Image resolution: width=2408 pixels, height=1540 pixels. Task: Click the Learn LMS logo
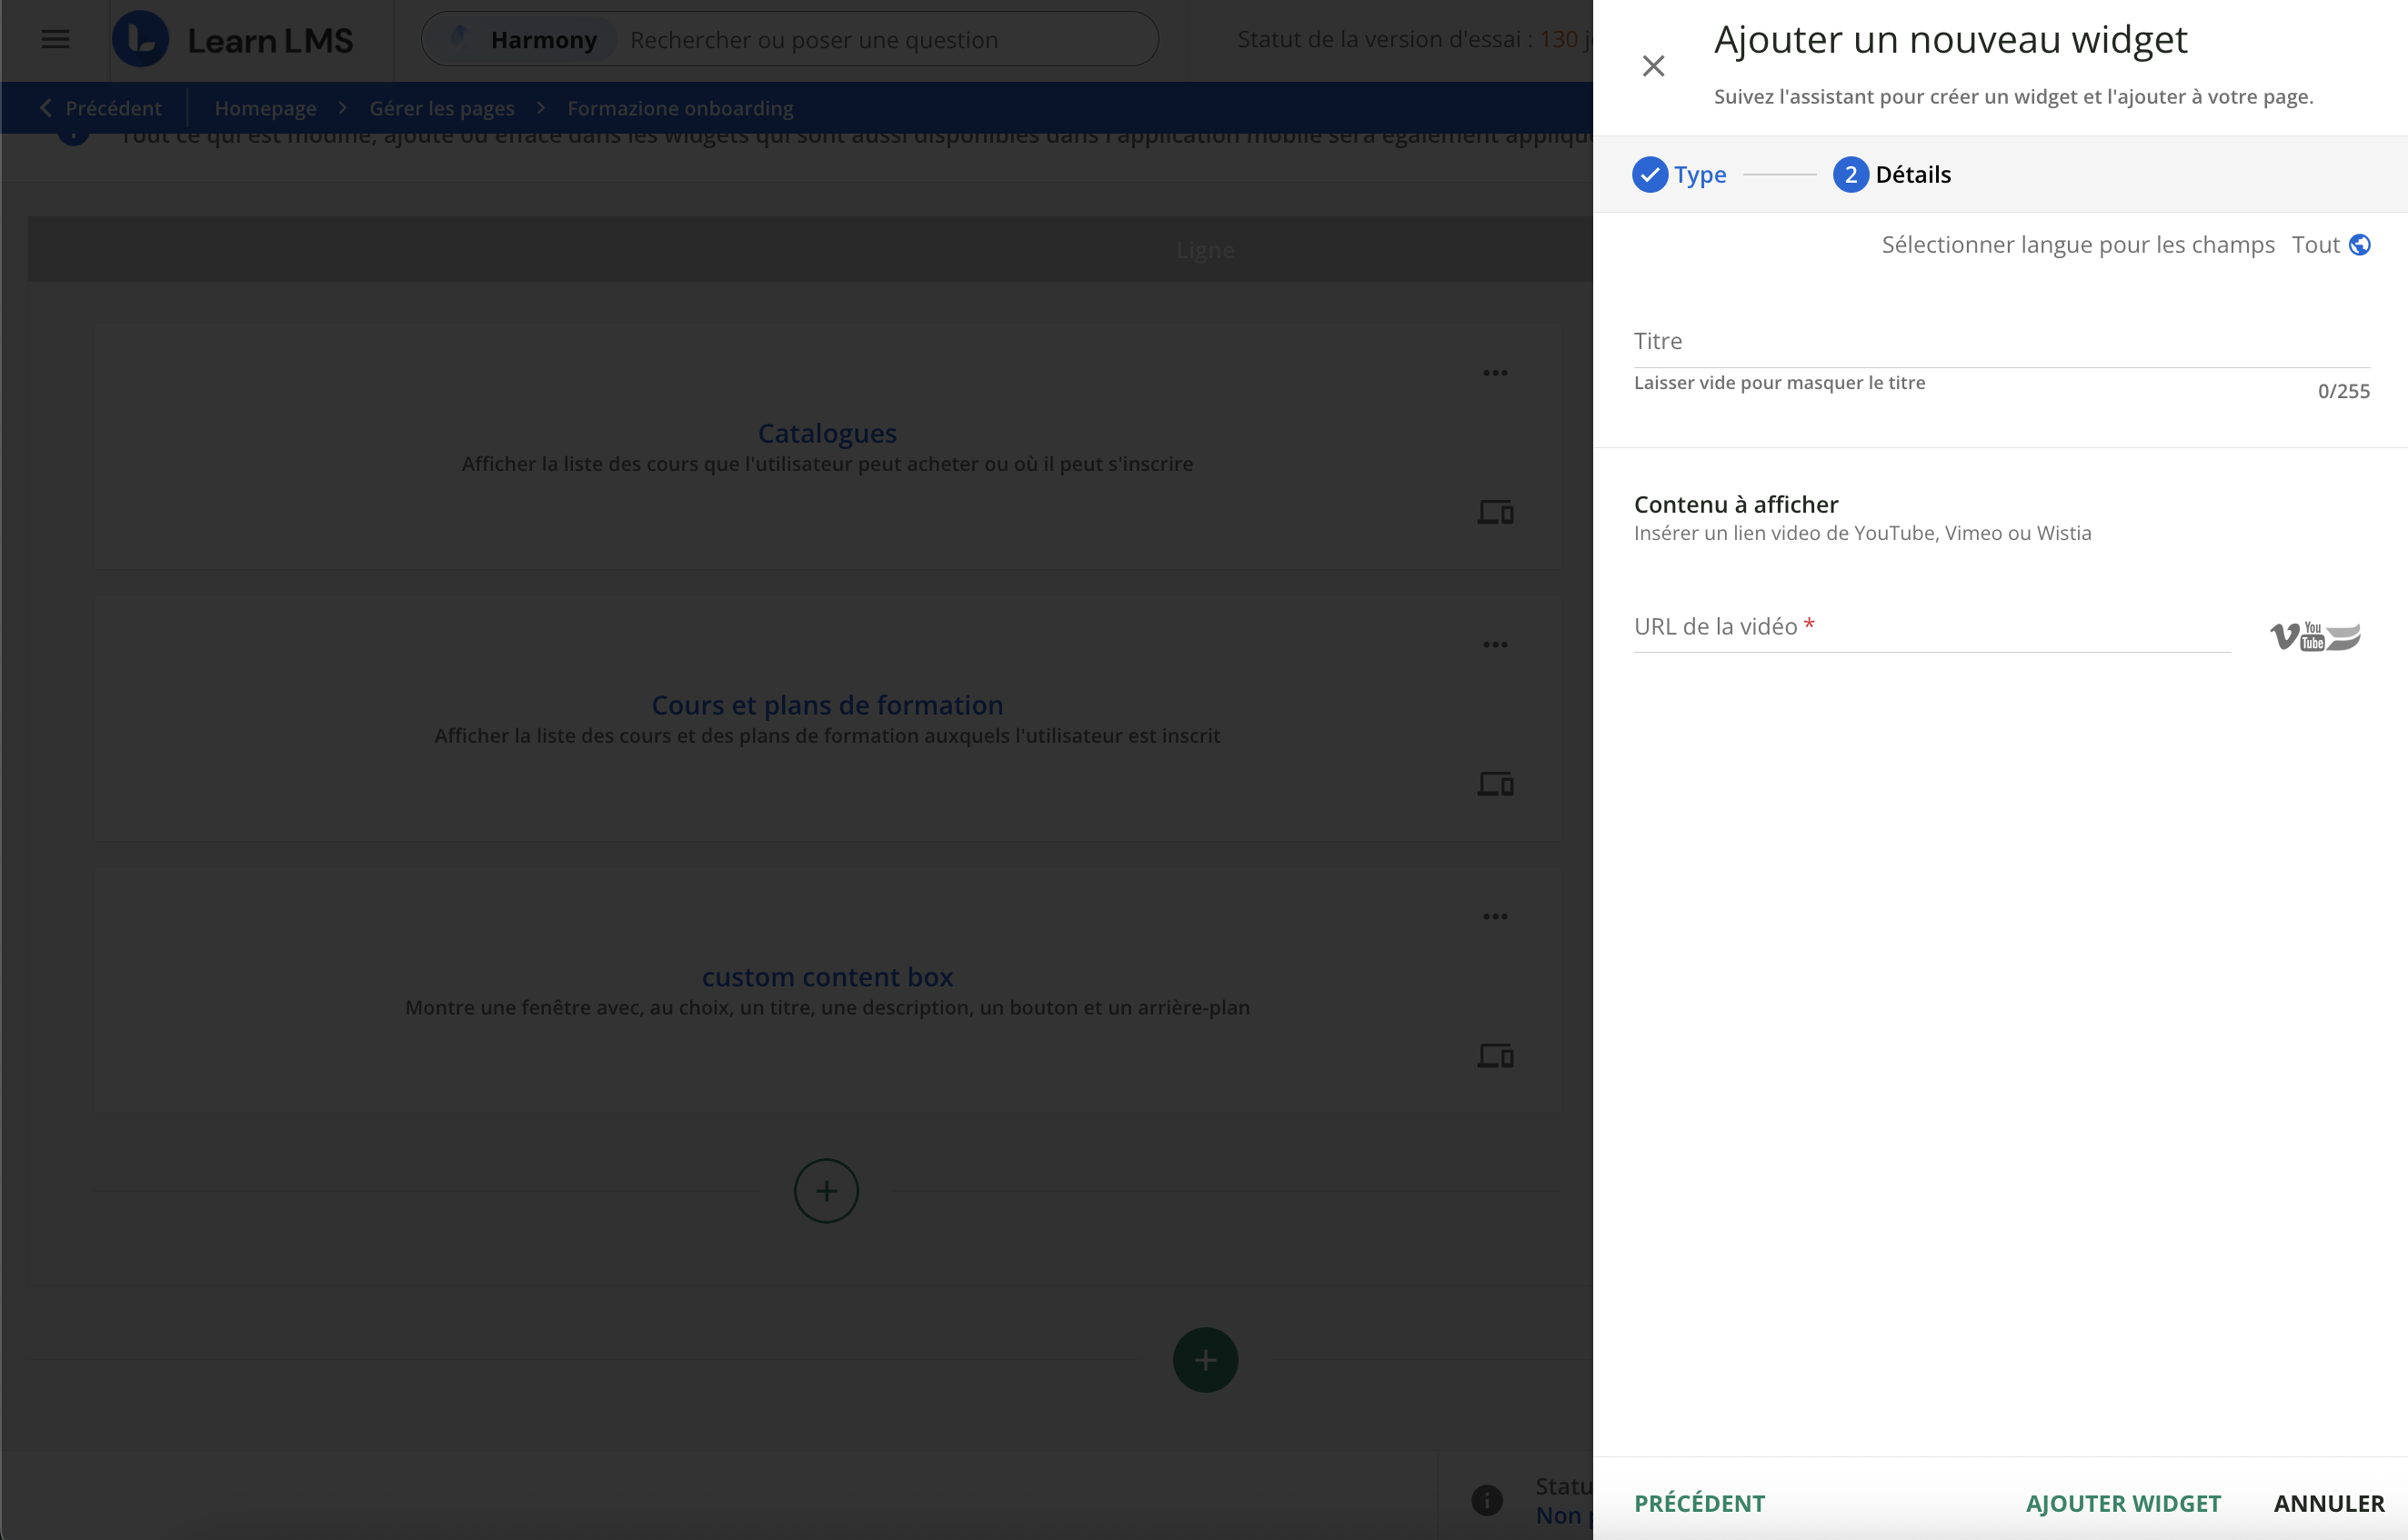point(232,40)
